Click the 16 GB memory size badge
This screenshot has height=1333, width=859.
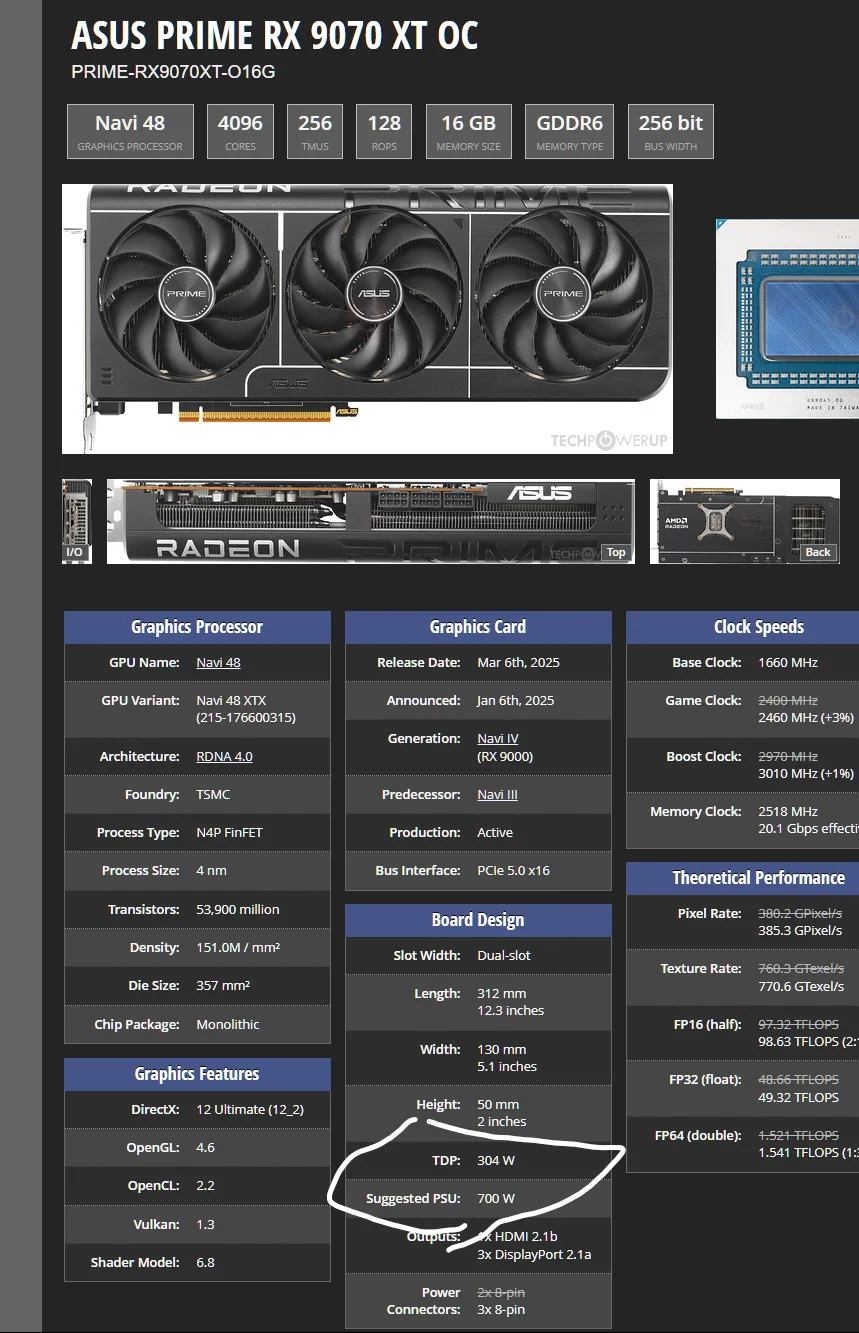click(469, 132)
